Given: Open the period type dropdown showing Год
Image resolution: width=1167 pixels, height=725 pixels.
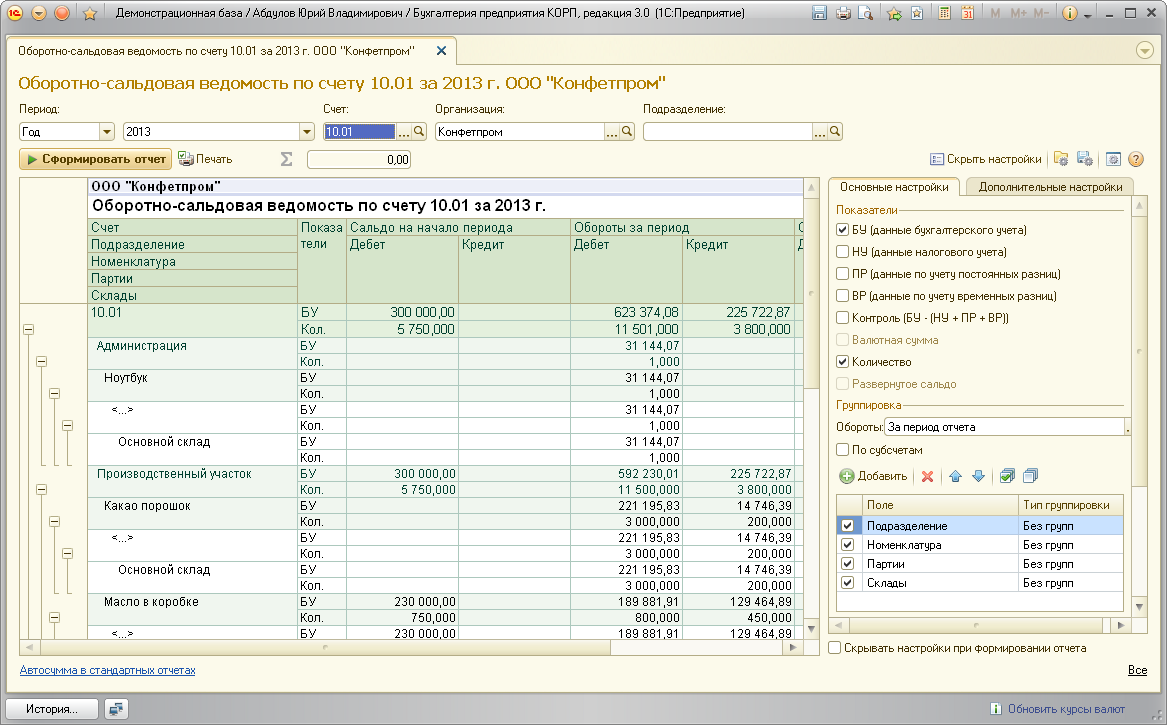Looking at the screenshot, I should (106, 131).
